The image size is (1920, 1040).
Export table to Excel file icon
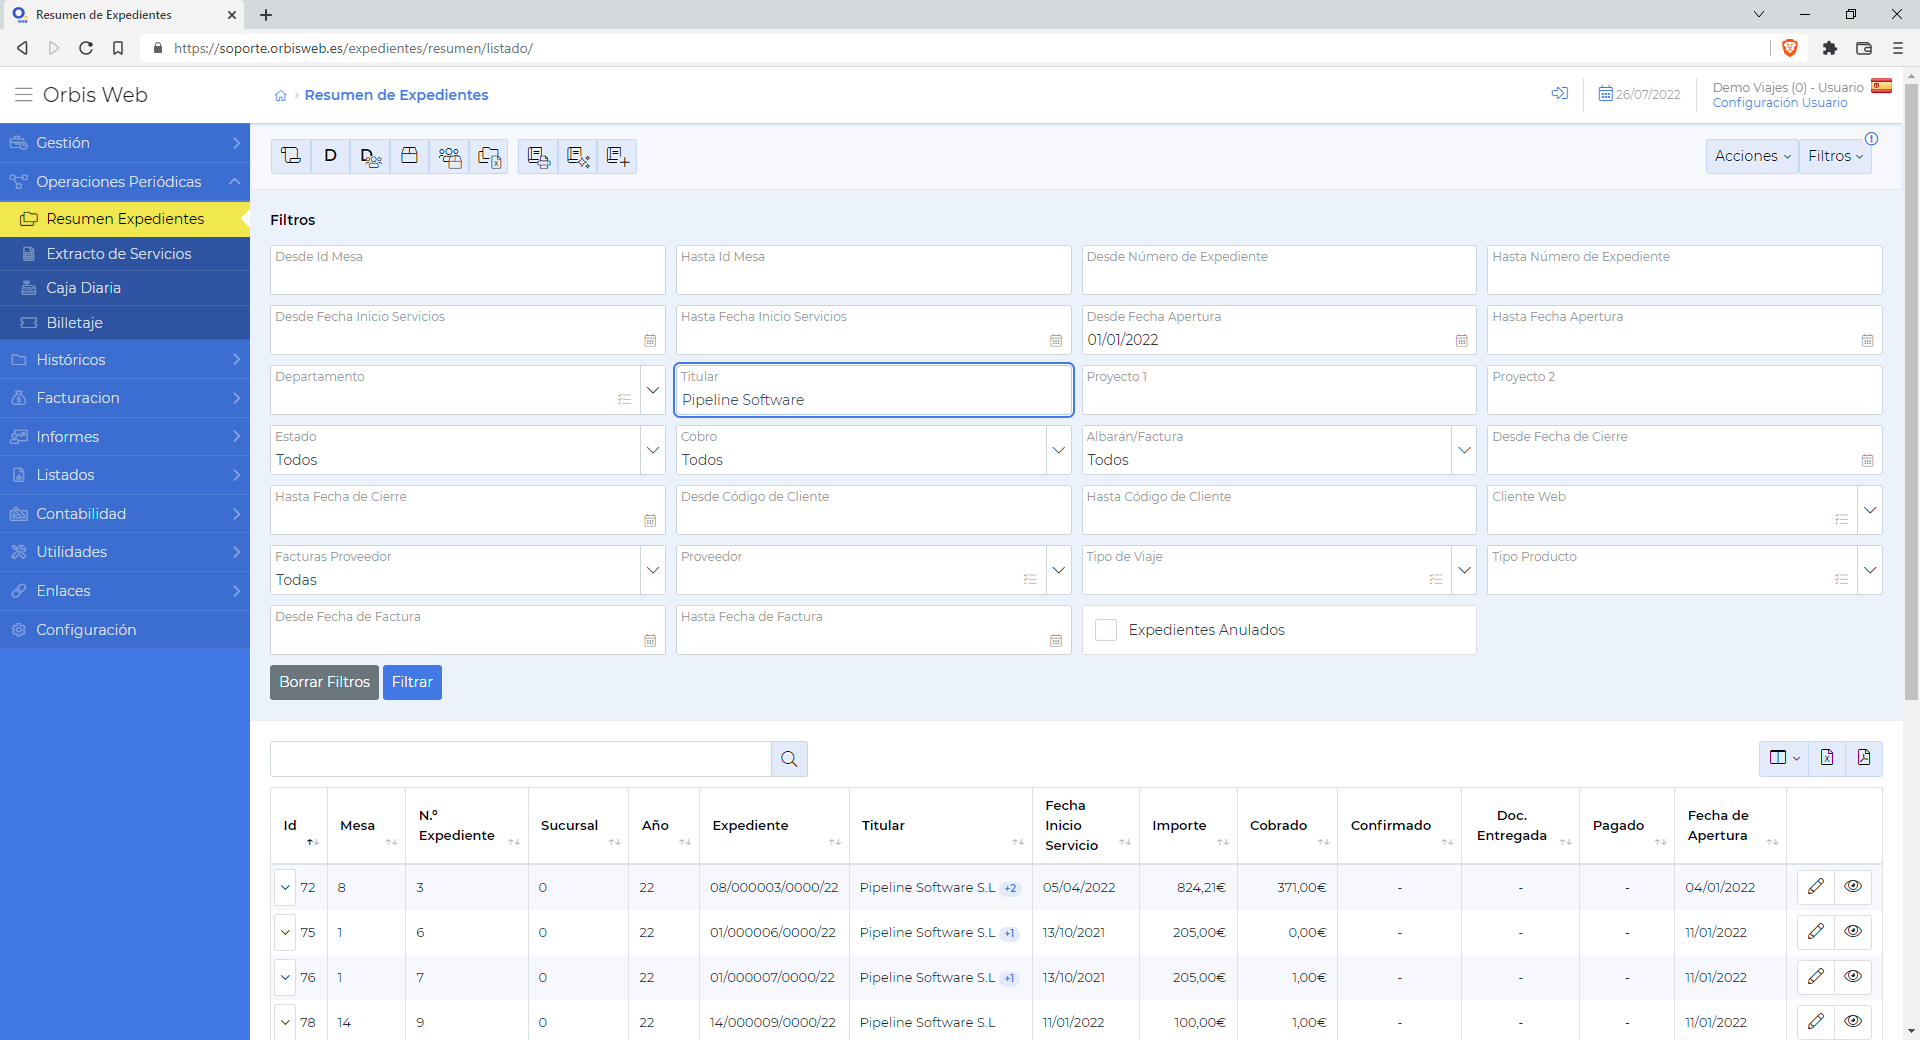pyautogui.click(x=1827, y=758)
